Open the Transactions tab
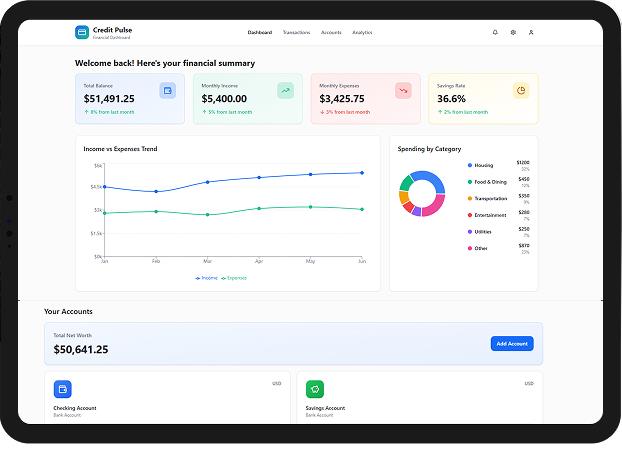The image size is (622, 449). [x=296, y=32]
